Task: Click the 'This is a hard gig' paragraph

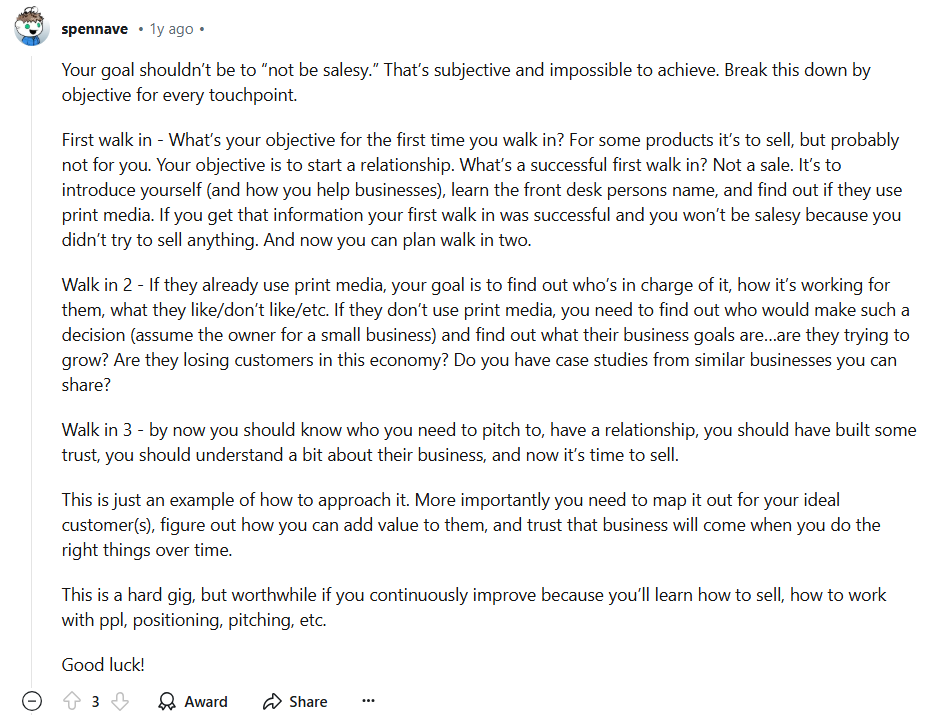Action: (x=474, y=607)
